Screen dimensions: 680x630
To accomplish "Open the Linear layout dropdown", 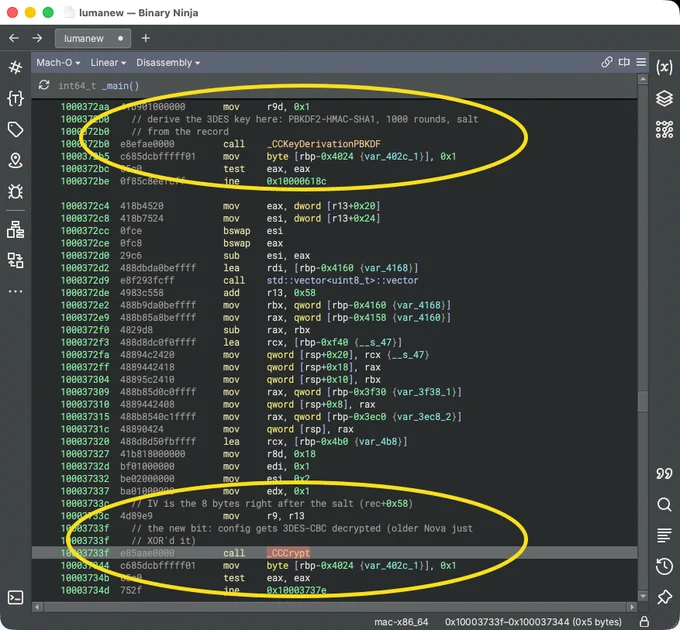I will [108, 62].
